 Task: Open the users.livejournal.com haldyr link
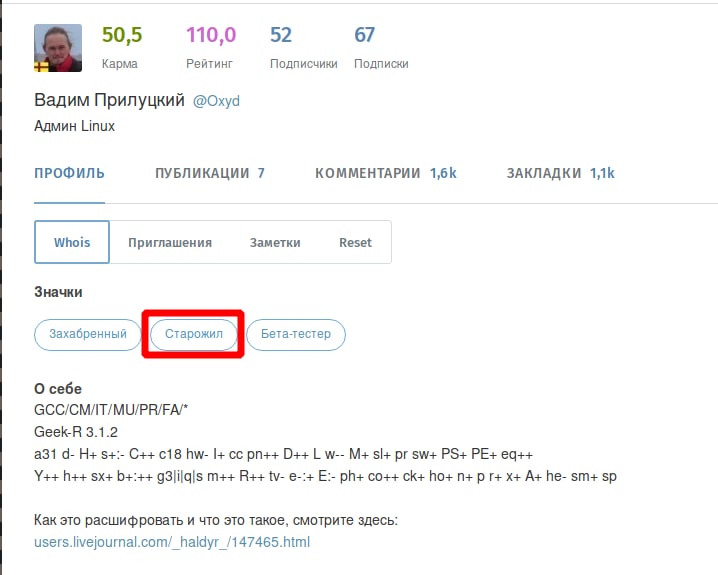pos(172,542)
